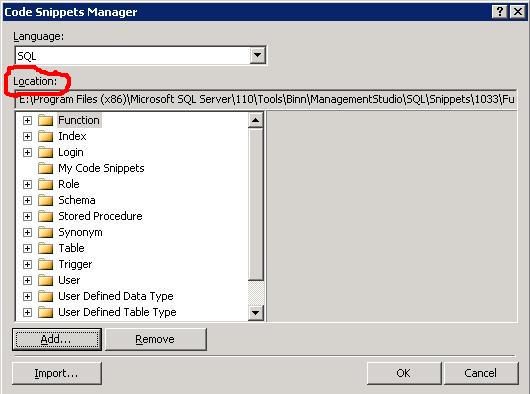Select the Login tree item label
Viewport: 530px width, 394px height.
pyautogui.click(x=71, y=152)
